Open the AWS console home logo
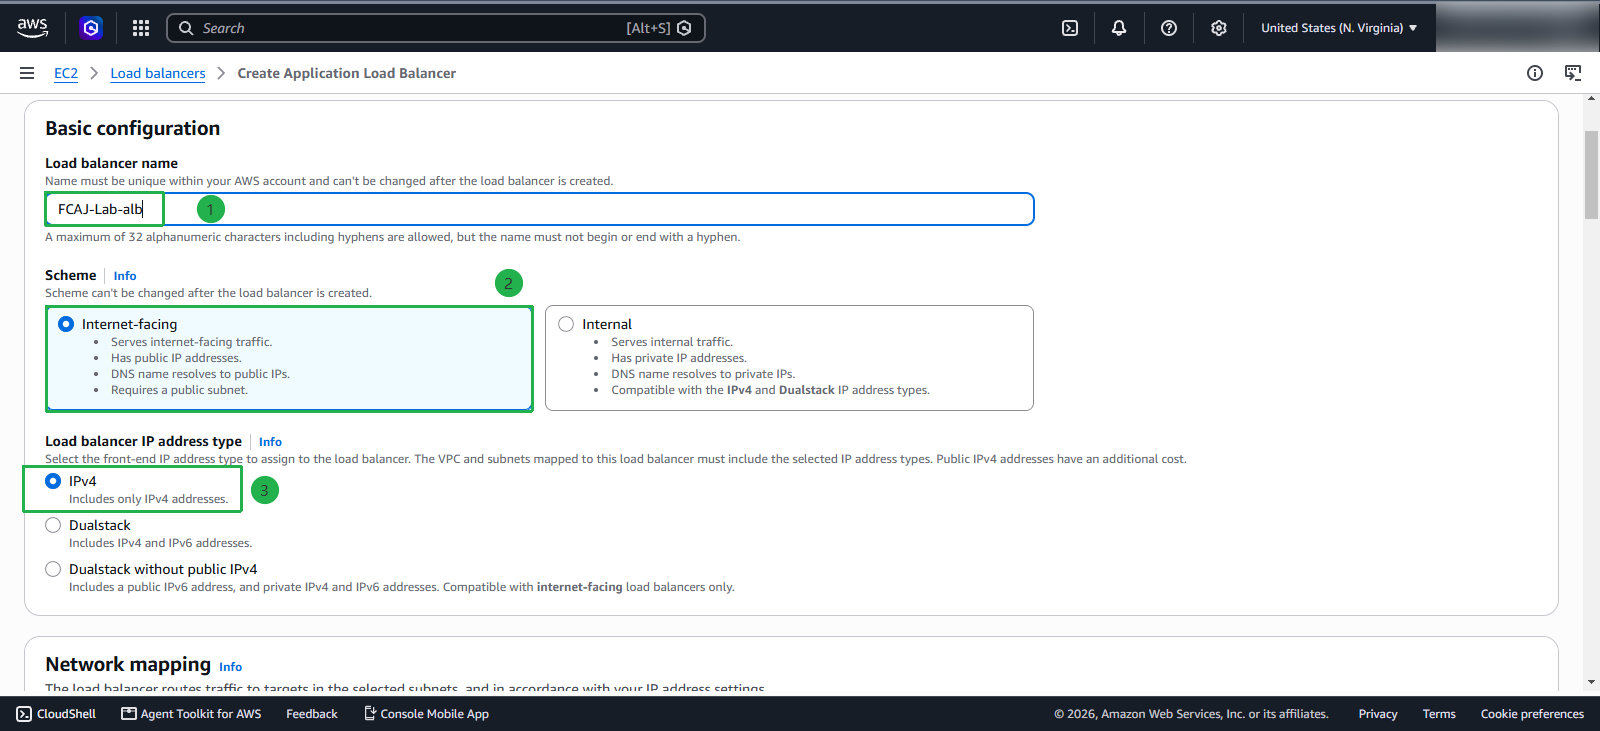The height and width of the screenshot is (731, 1600). [x=32, y=28]
